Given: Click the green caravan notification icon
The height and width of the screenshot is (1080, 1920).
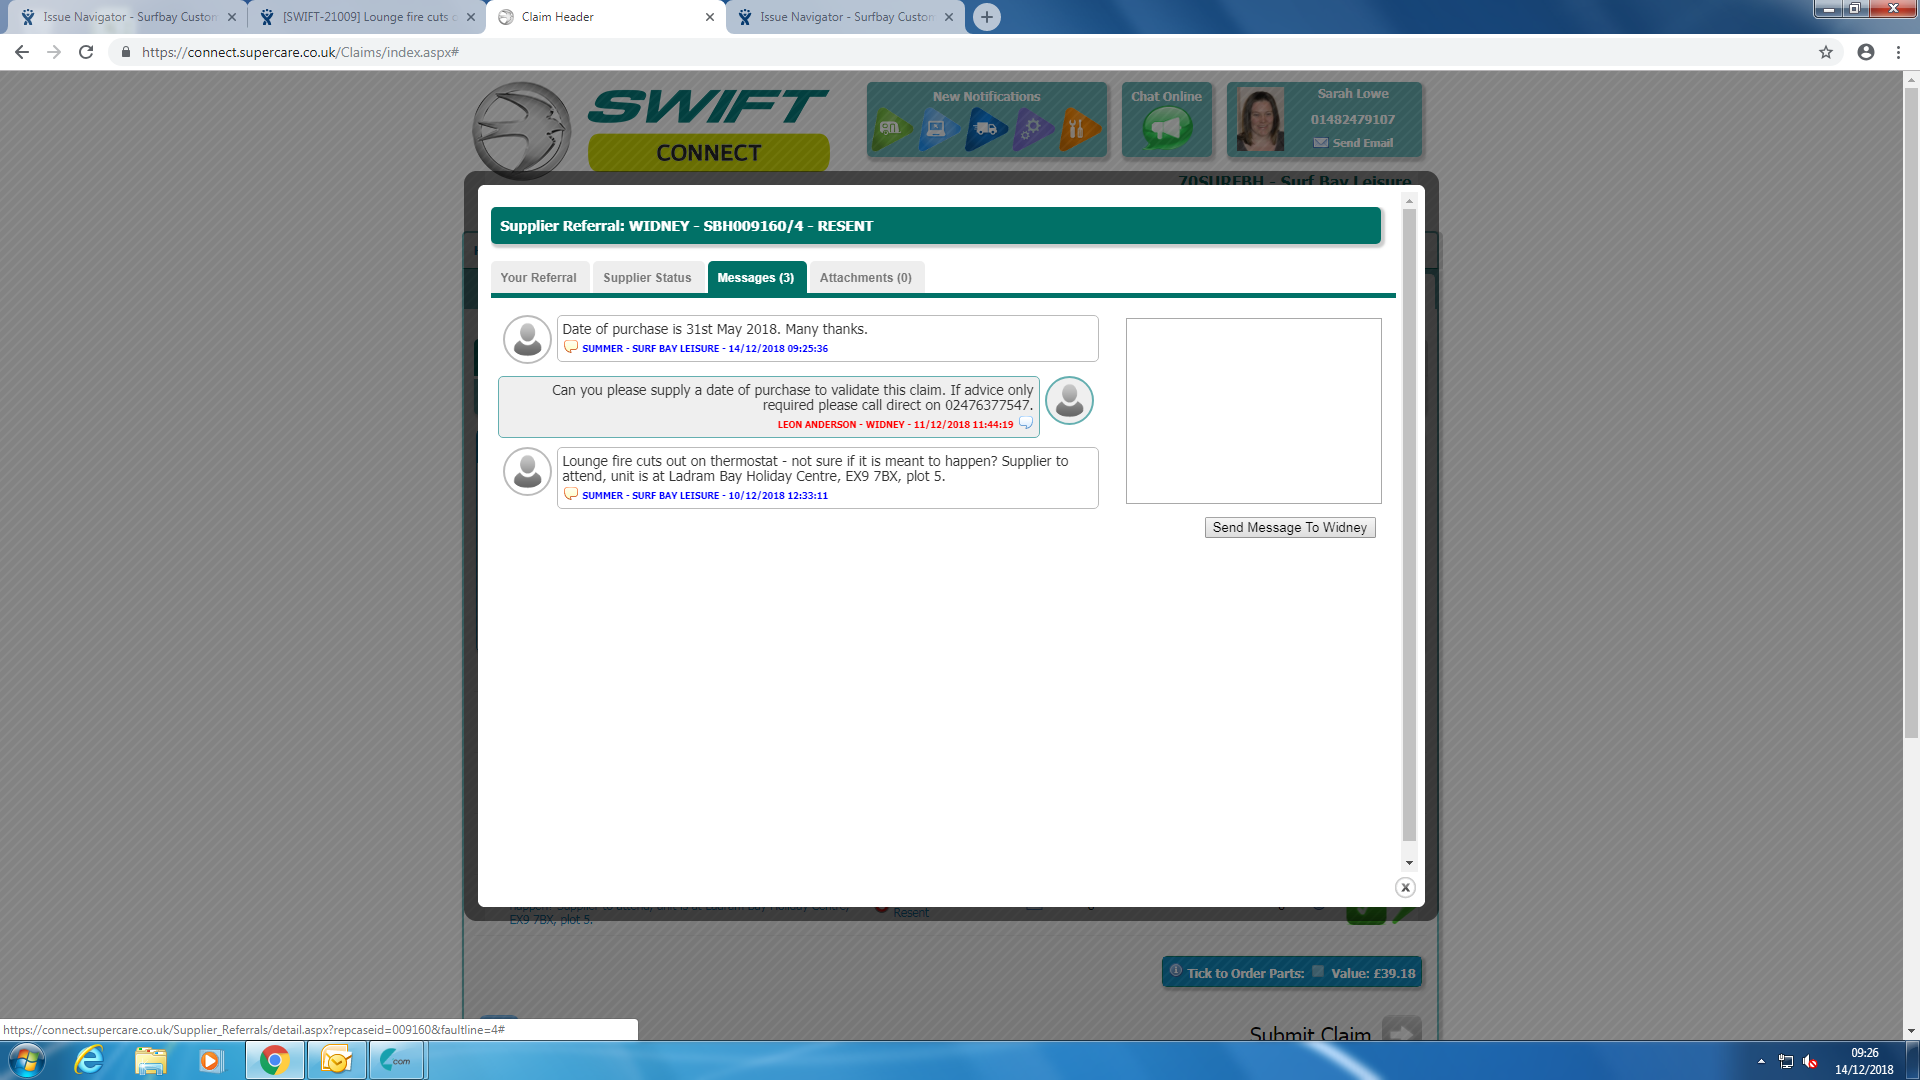Looking at the screenshot, I should [890, 128].
